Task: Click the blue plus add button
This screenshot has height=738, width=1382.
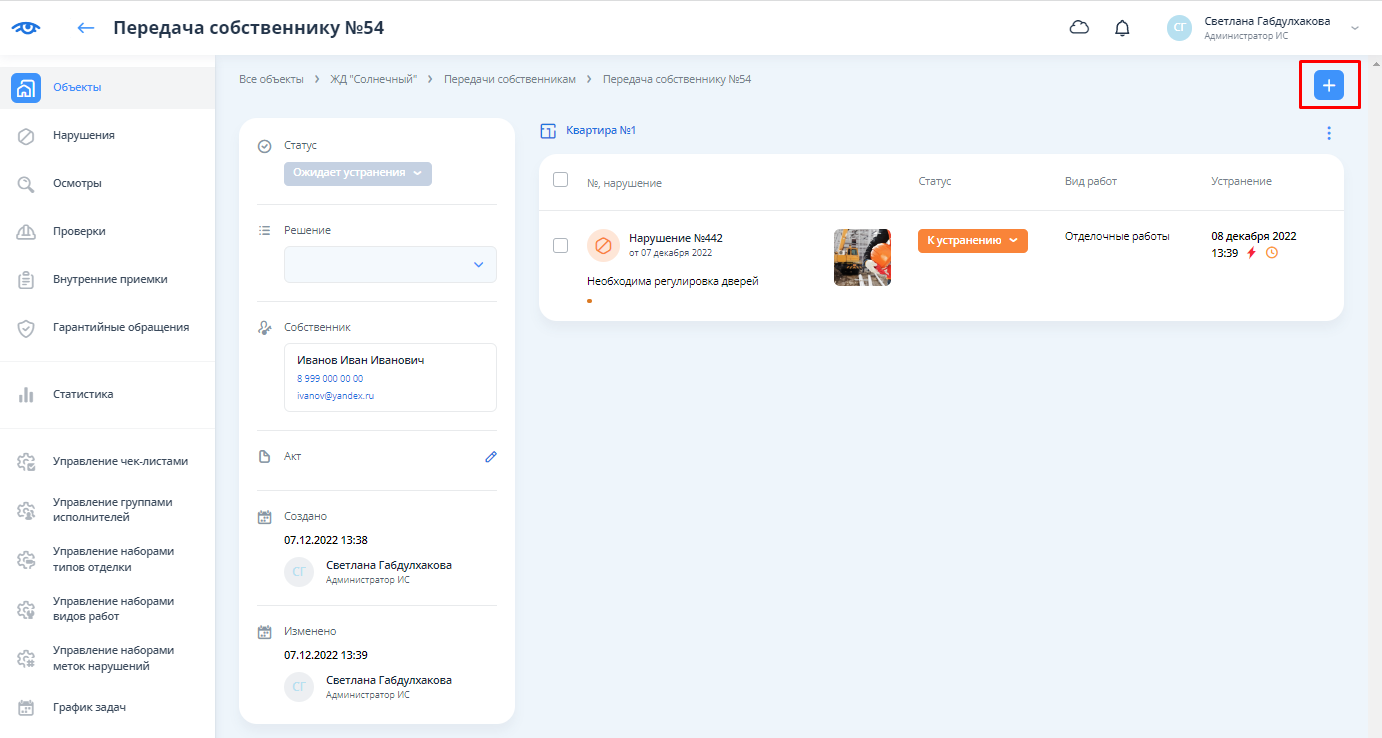Action: [x=1328, y=86]
